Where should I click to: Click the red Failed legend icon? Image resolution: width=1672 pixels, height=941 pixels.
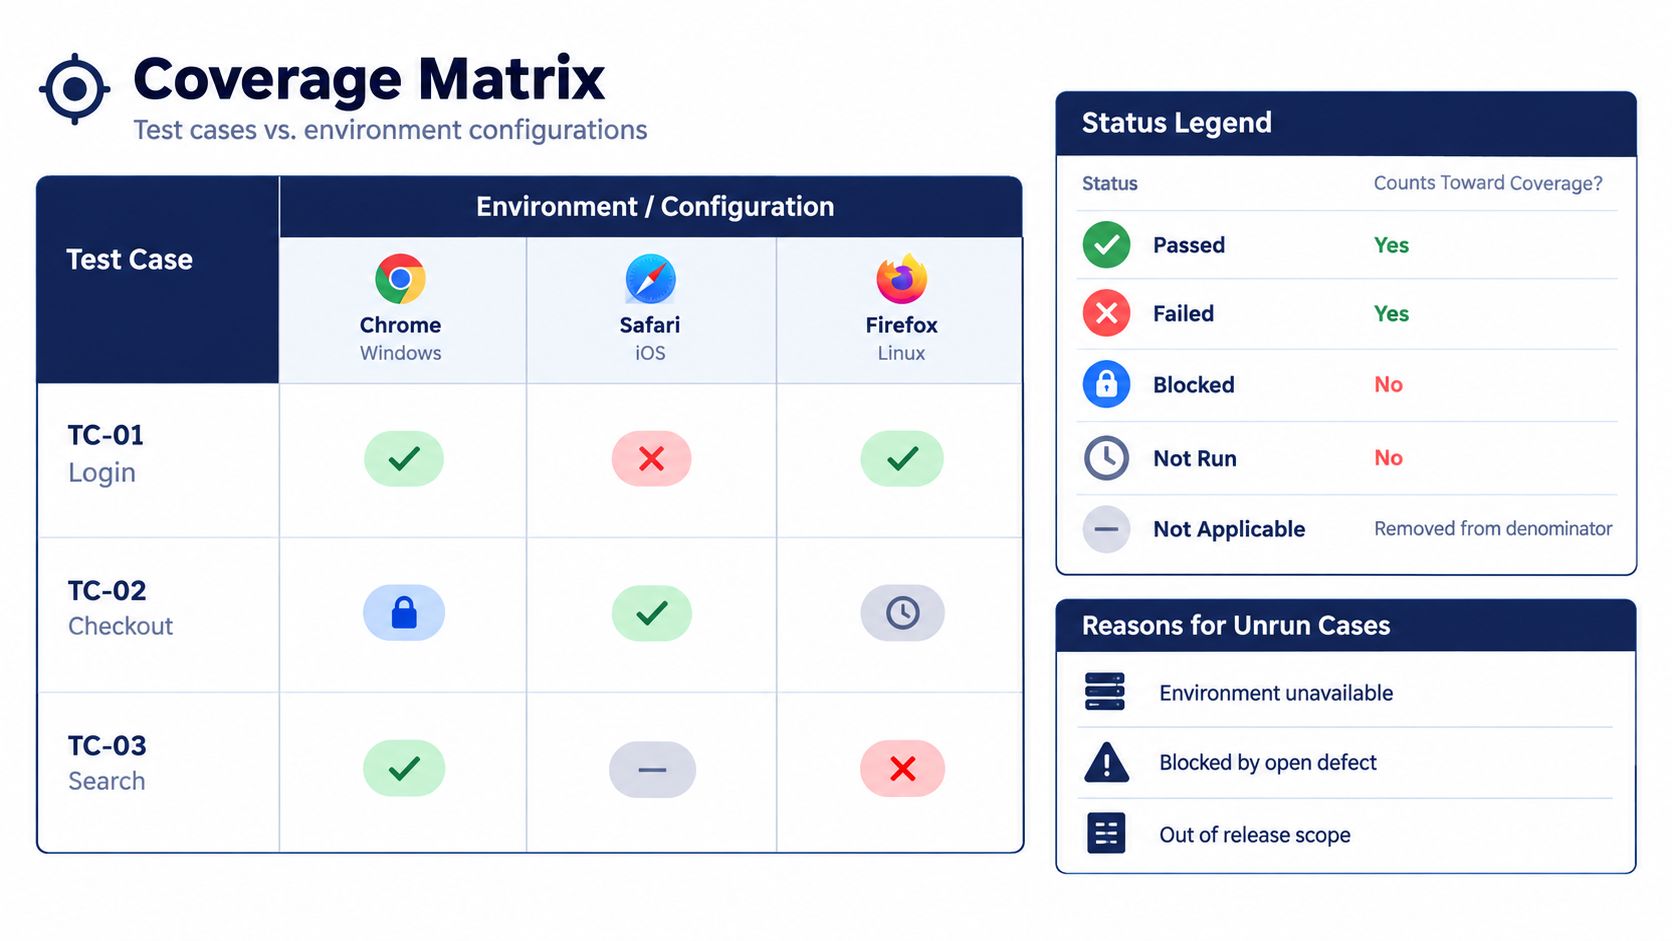coord(1106,314)
